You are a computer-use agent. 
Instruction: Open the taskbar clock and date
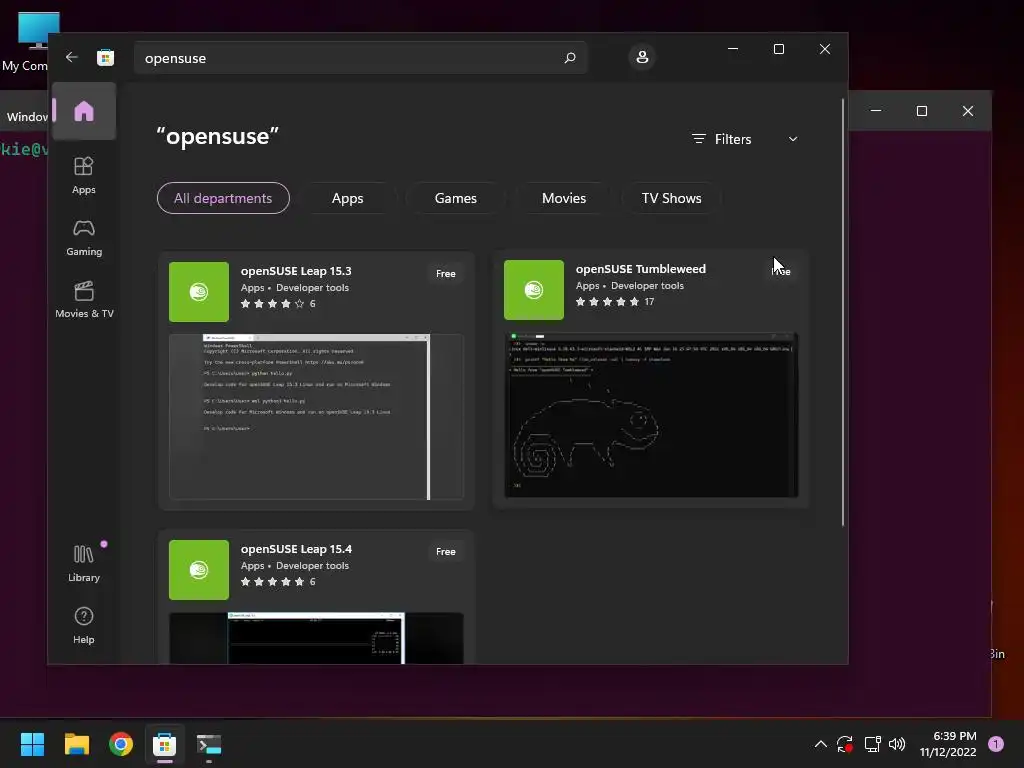948,744
